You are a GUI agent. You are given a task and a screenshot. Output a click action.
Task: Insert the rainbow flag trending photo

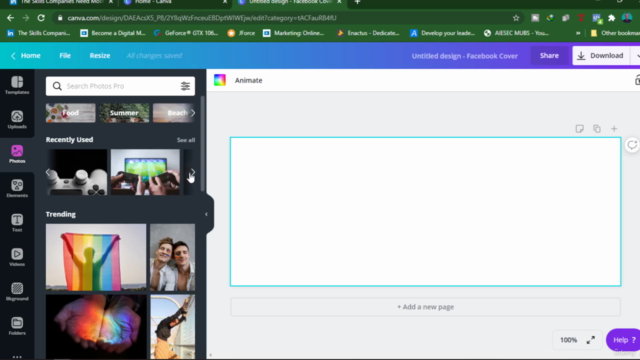96,257
